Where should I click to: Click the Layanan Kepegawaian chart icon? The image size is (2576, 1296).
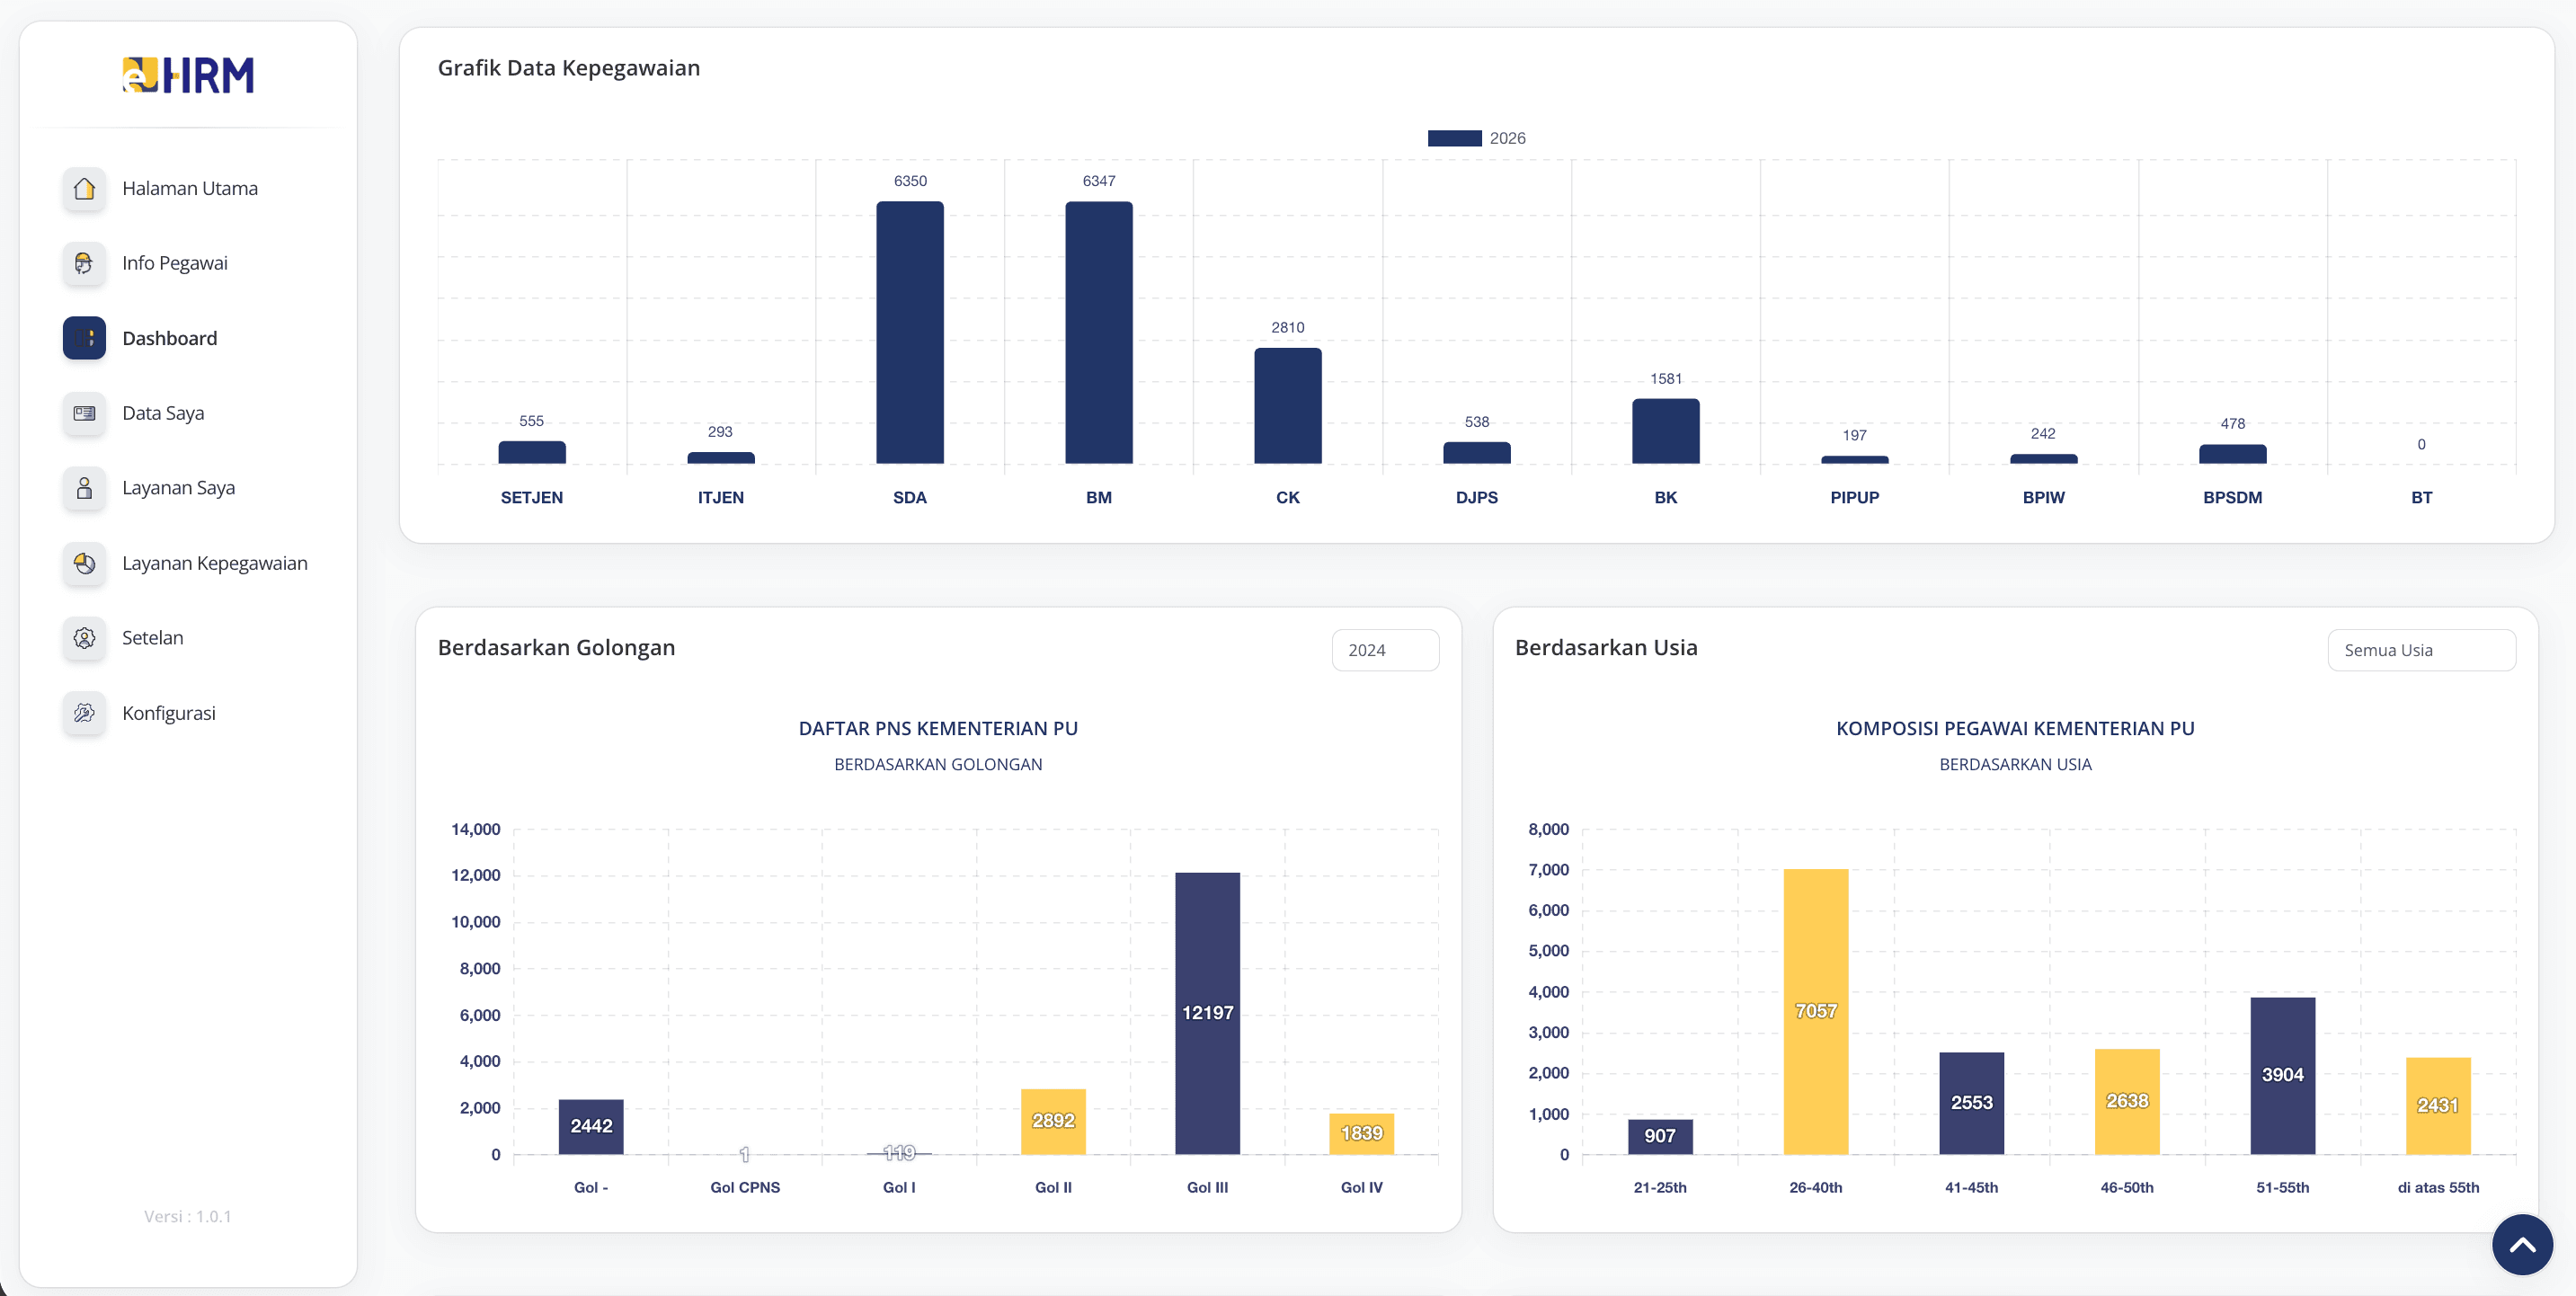click(84, 563)
